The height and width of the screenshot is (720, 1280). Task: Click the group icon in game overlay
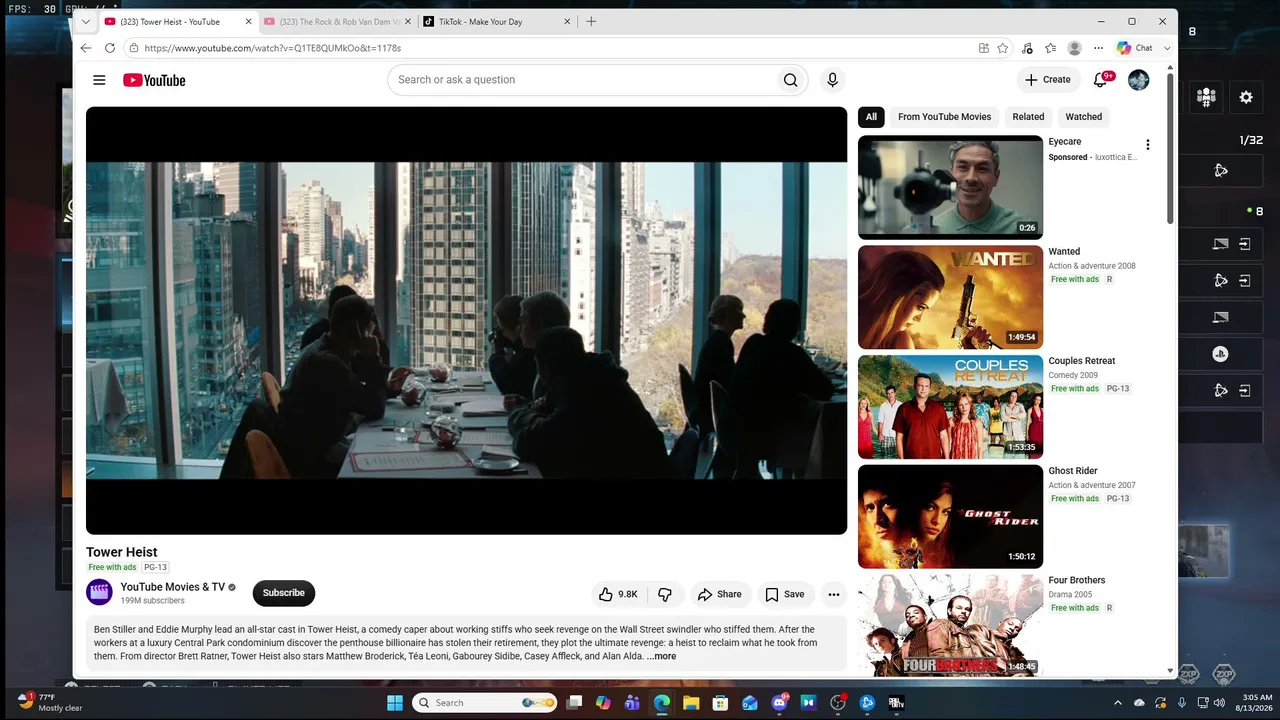[1206, 97]
